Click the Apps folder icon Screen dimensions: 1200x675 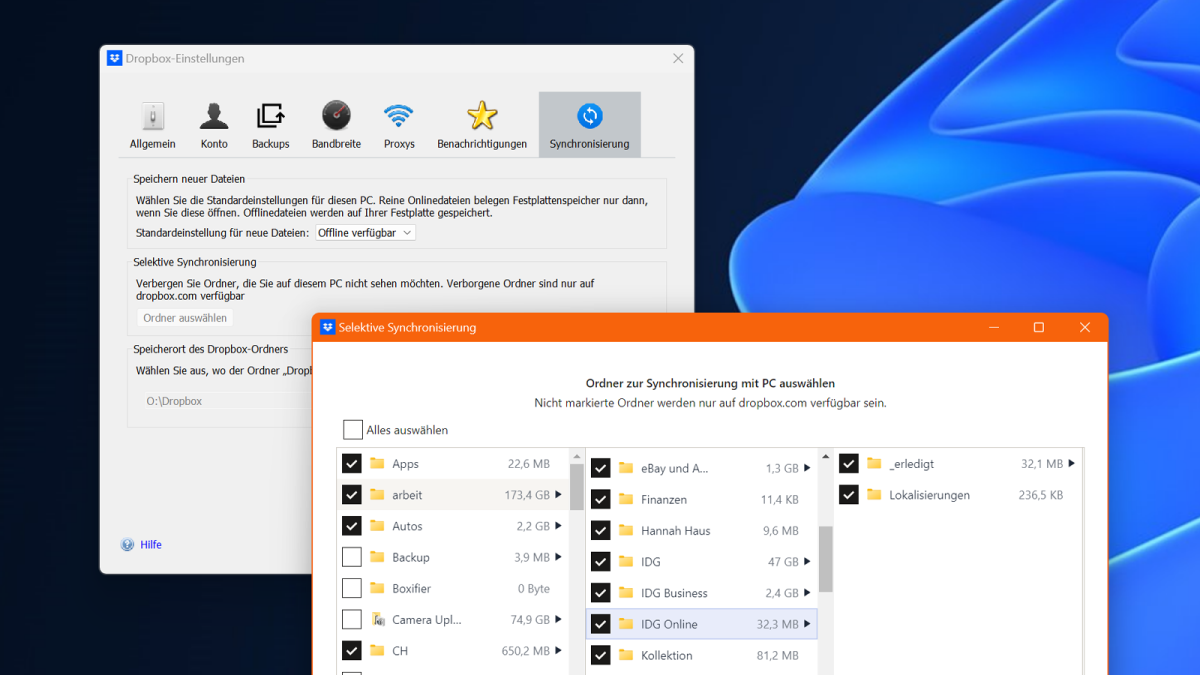377,463
